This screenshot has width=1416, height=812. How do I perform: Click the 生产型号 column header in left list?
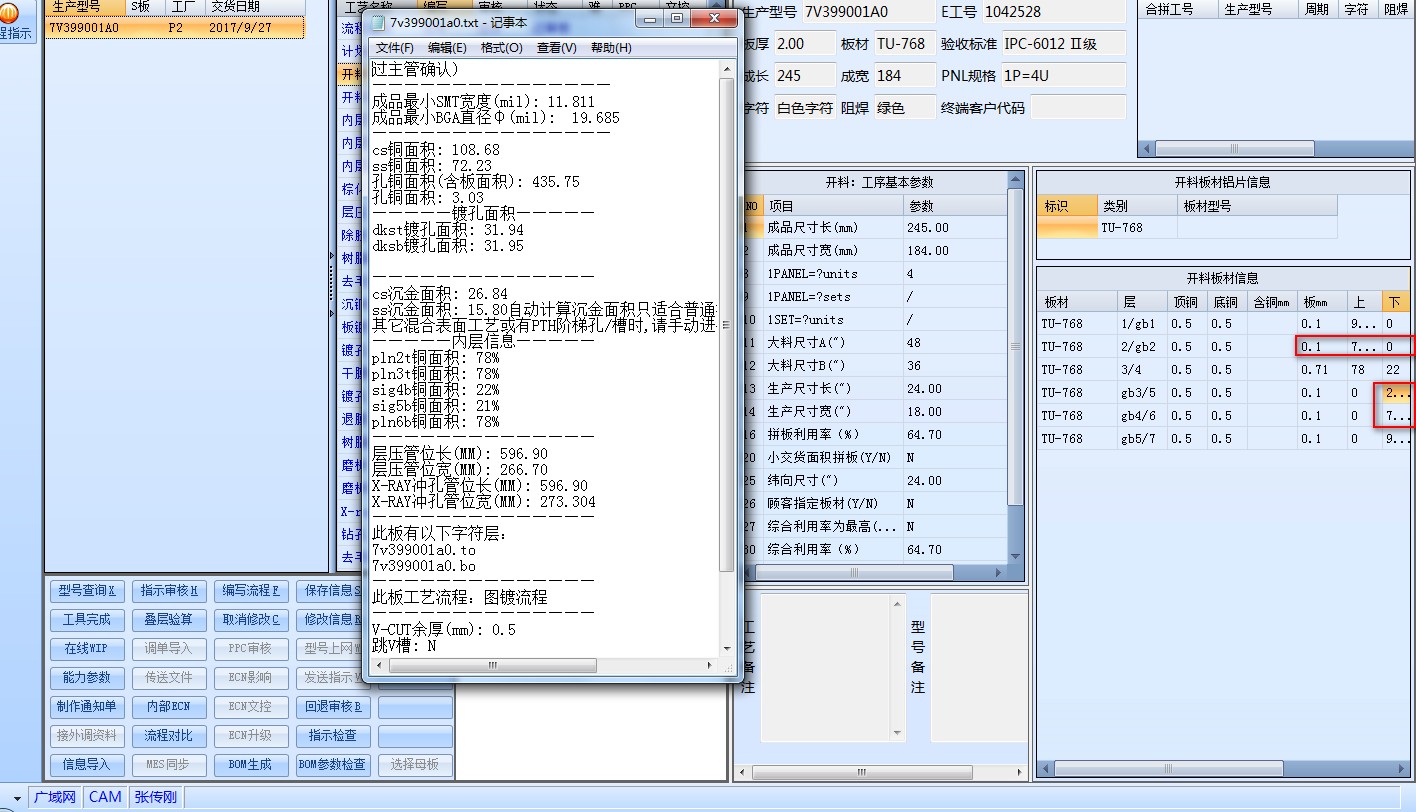[86, 6]
